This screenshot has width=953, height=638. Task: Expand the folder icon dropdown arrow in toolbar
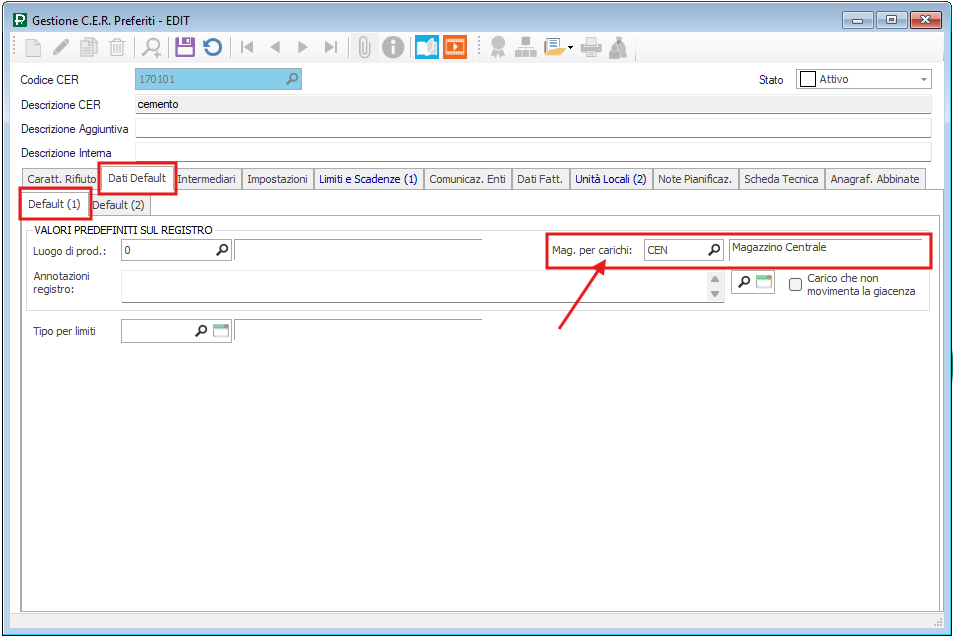pyautogui.click(x=570, y=47)
